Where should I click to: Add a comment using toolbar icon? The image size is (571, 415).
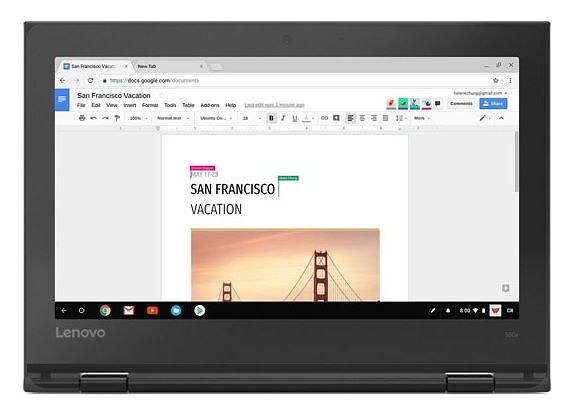click(336, 118)
